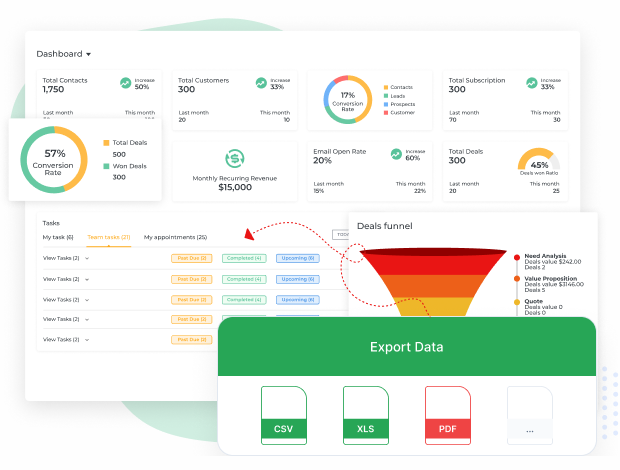
Task: Click the Monthly Recurring Revenue label
Action: click(235, 178)
